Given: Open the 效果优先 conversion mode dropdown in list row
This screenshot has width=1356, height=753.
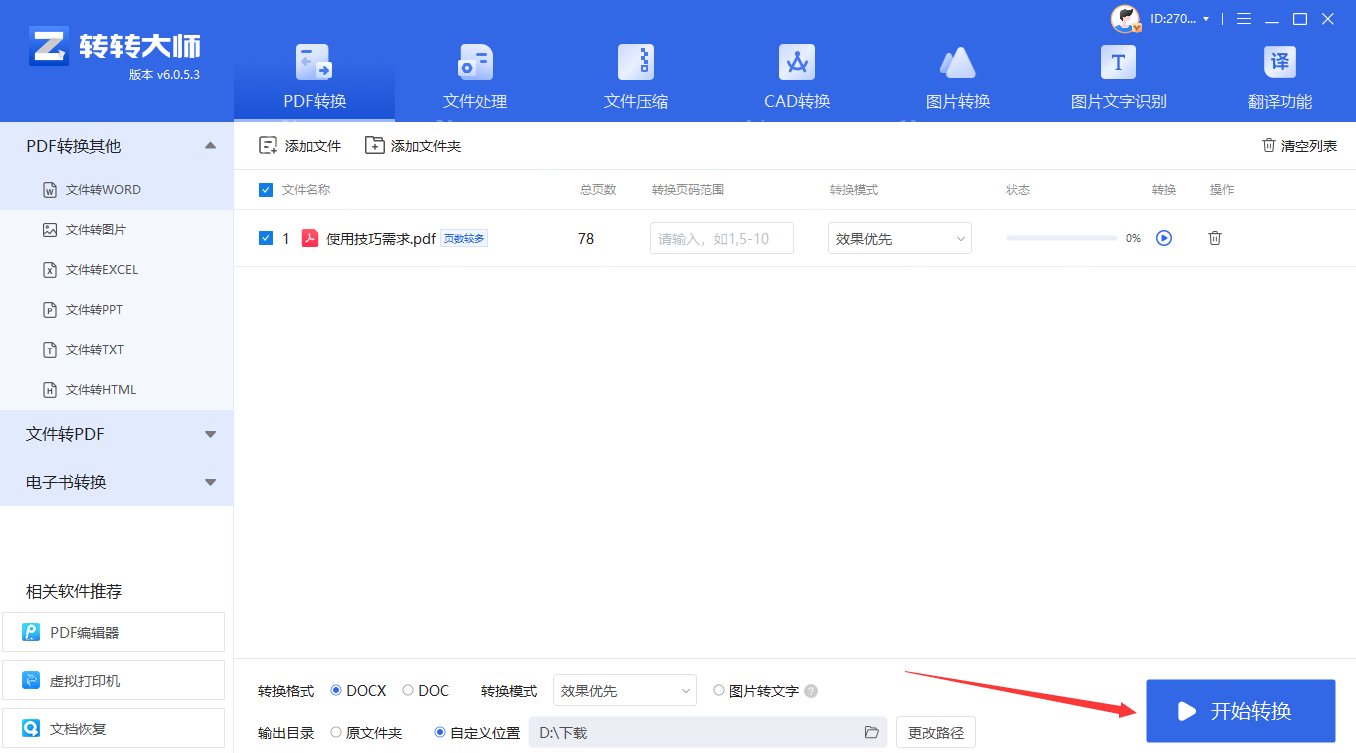Looking at the screenshot, I should point(898,238).
